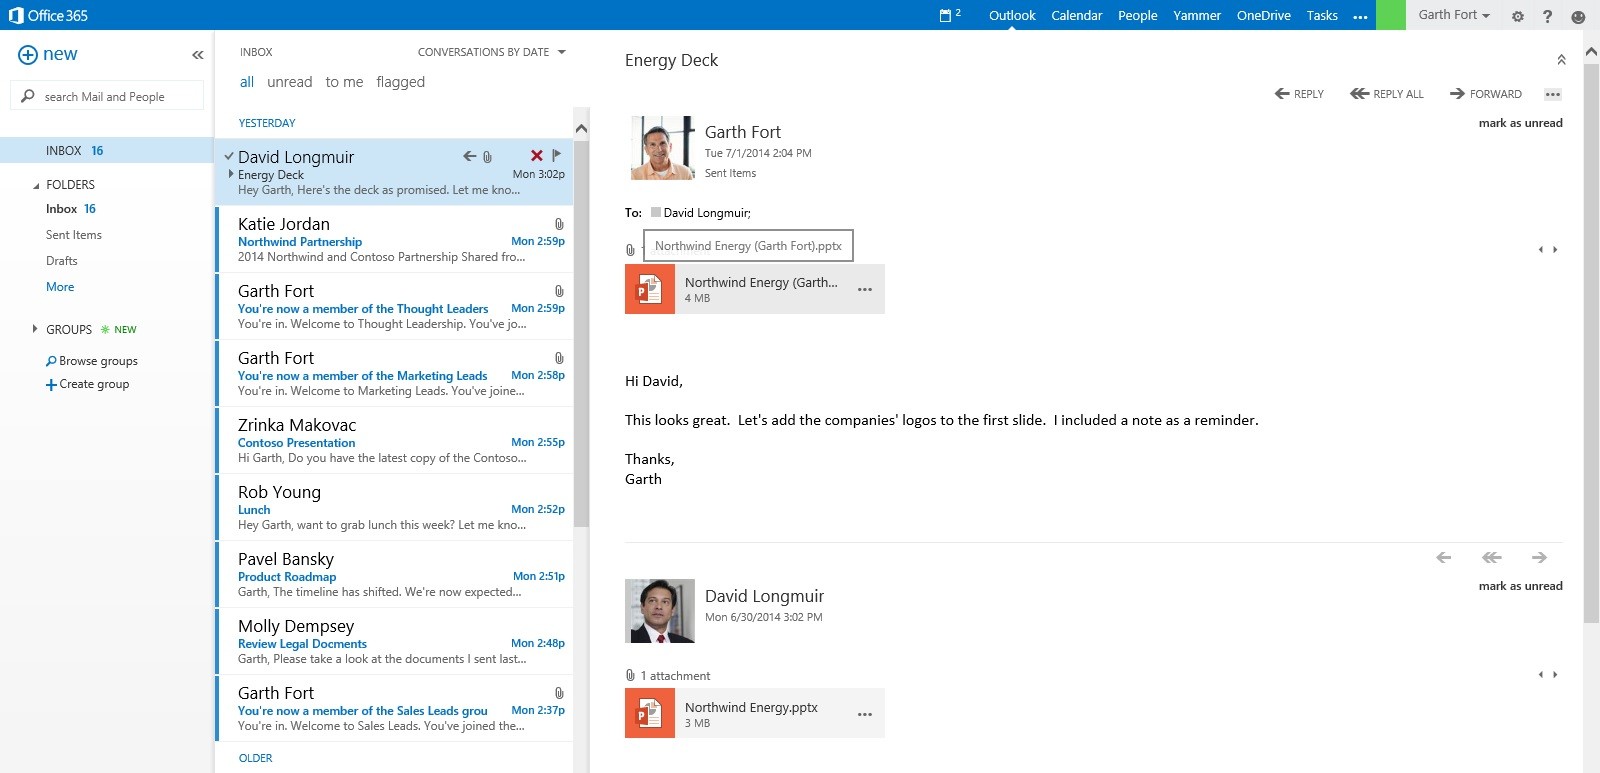Mark David Longmuir message as unread
The height and width of the screenshot is (773, 1600).
pos(1520,586)
